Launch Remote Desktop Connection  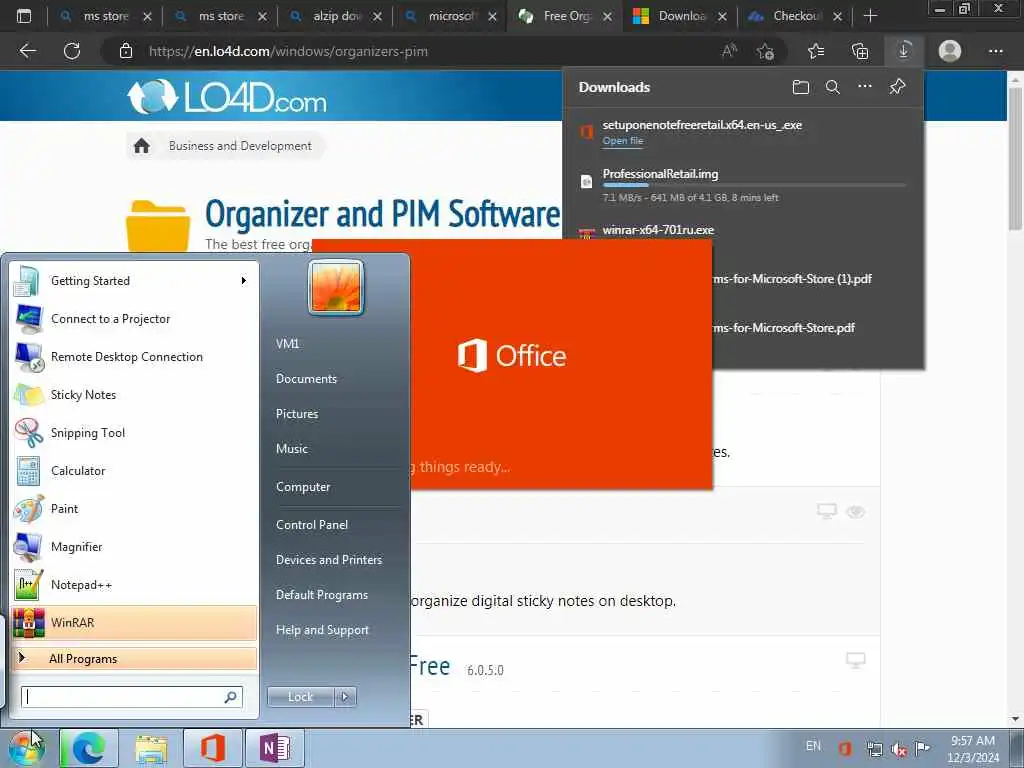[134, 357]
